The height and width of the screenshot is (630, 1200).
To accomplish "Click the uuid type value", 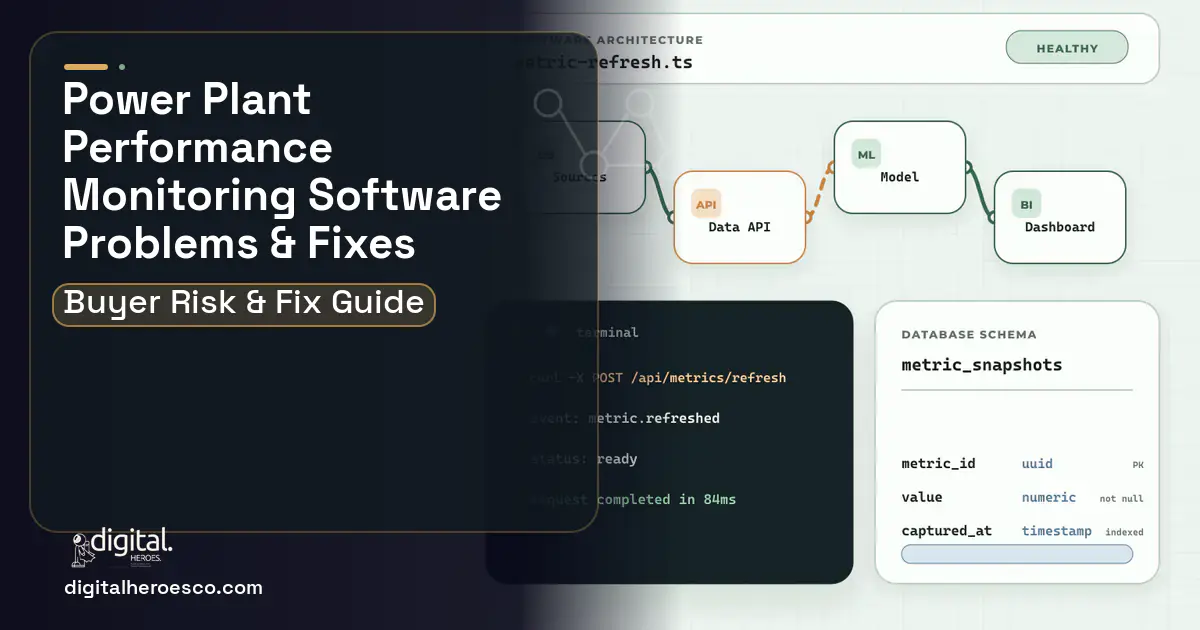I will click(x=1037, y=464).
